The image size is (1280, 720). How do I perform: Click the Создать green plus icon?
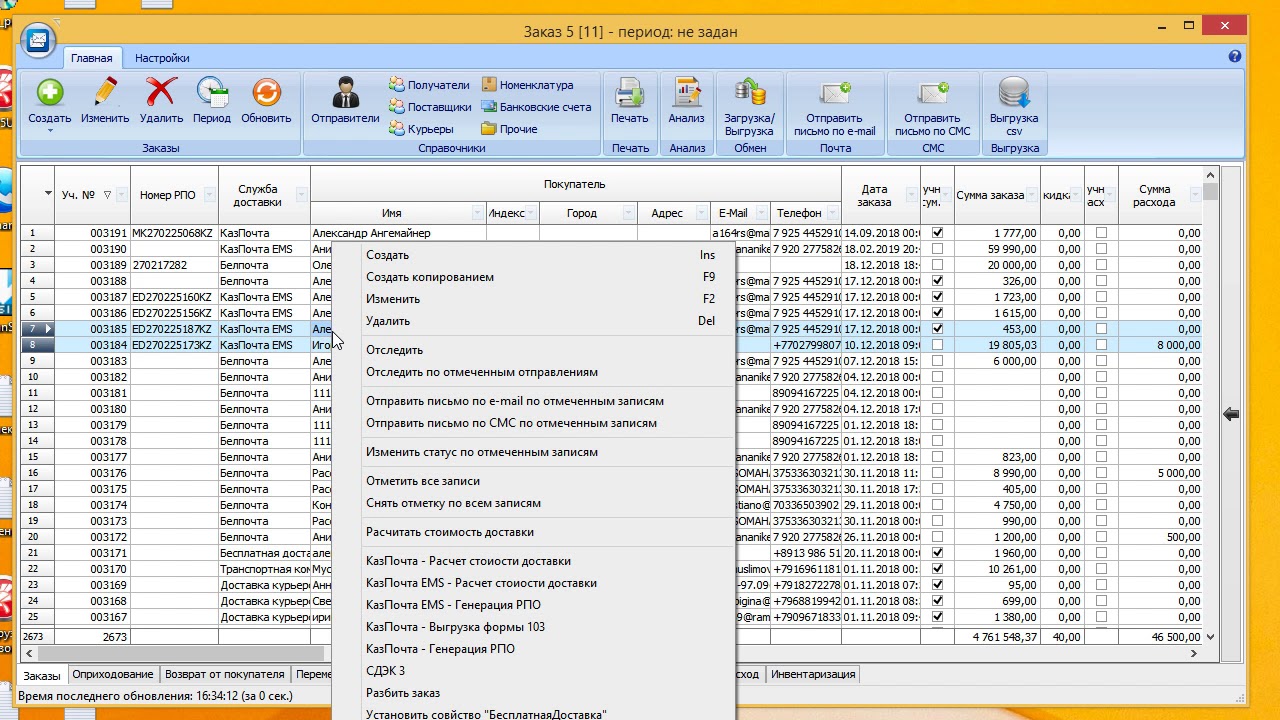coord(49,93)
